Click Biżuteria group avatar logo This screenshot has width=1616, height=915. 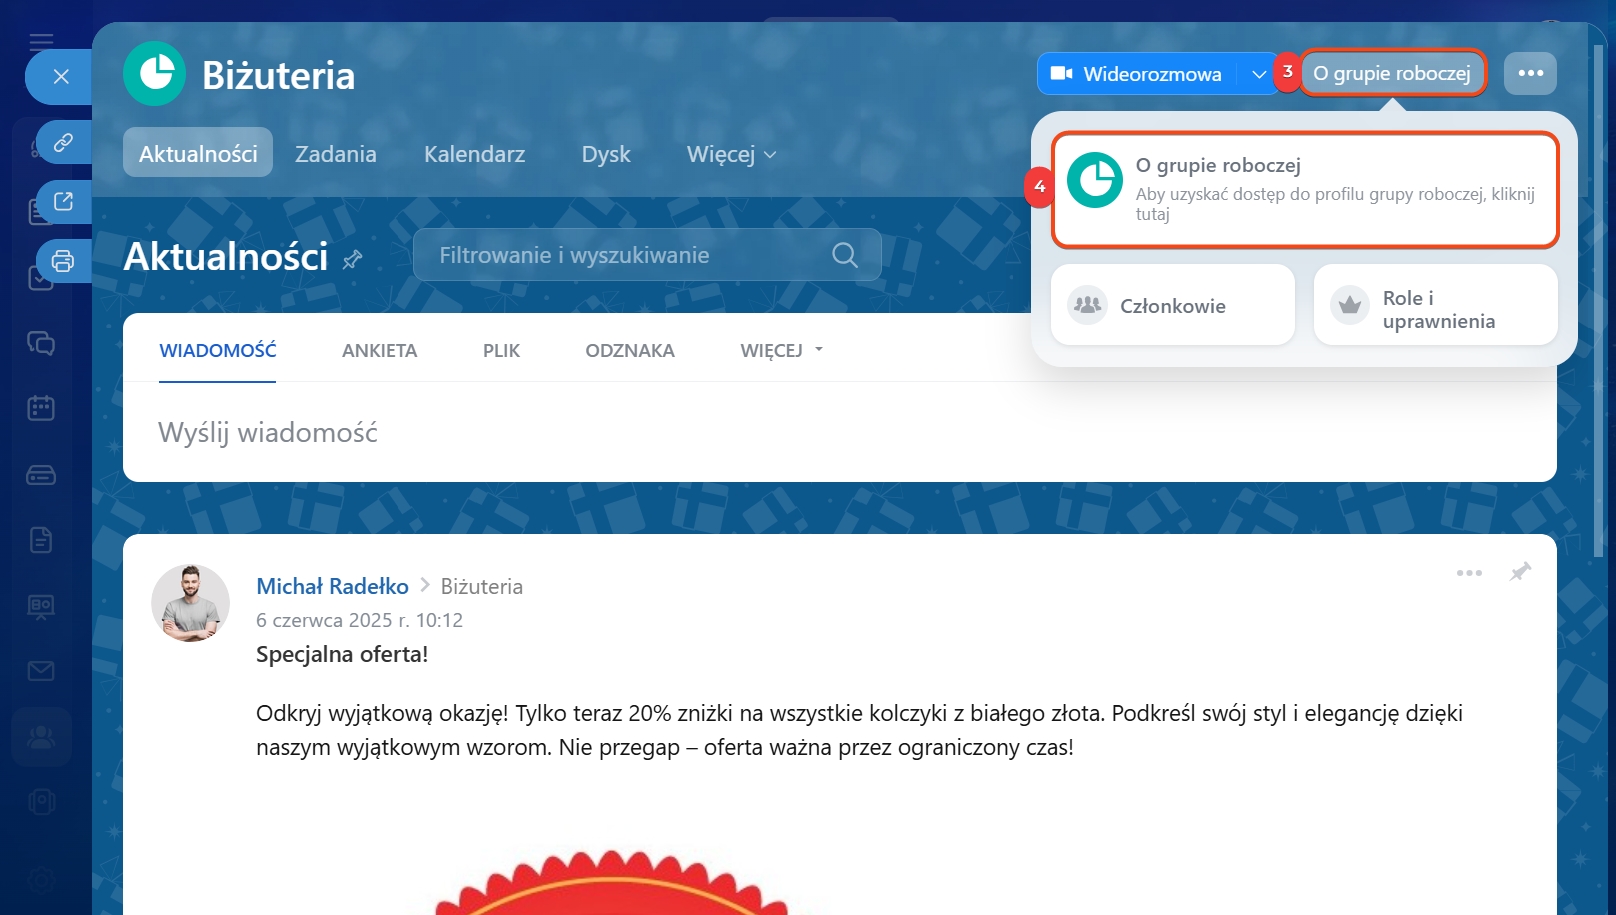[x=154, y=74]
